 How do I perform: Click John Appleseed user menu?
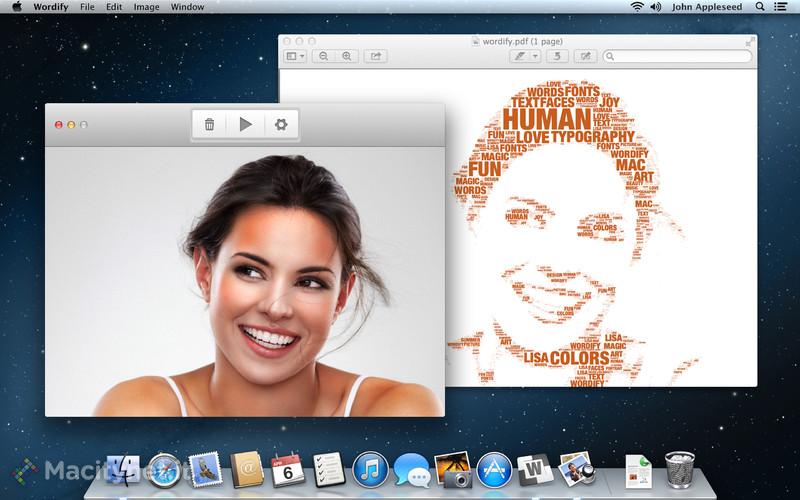click(707, 7)
